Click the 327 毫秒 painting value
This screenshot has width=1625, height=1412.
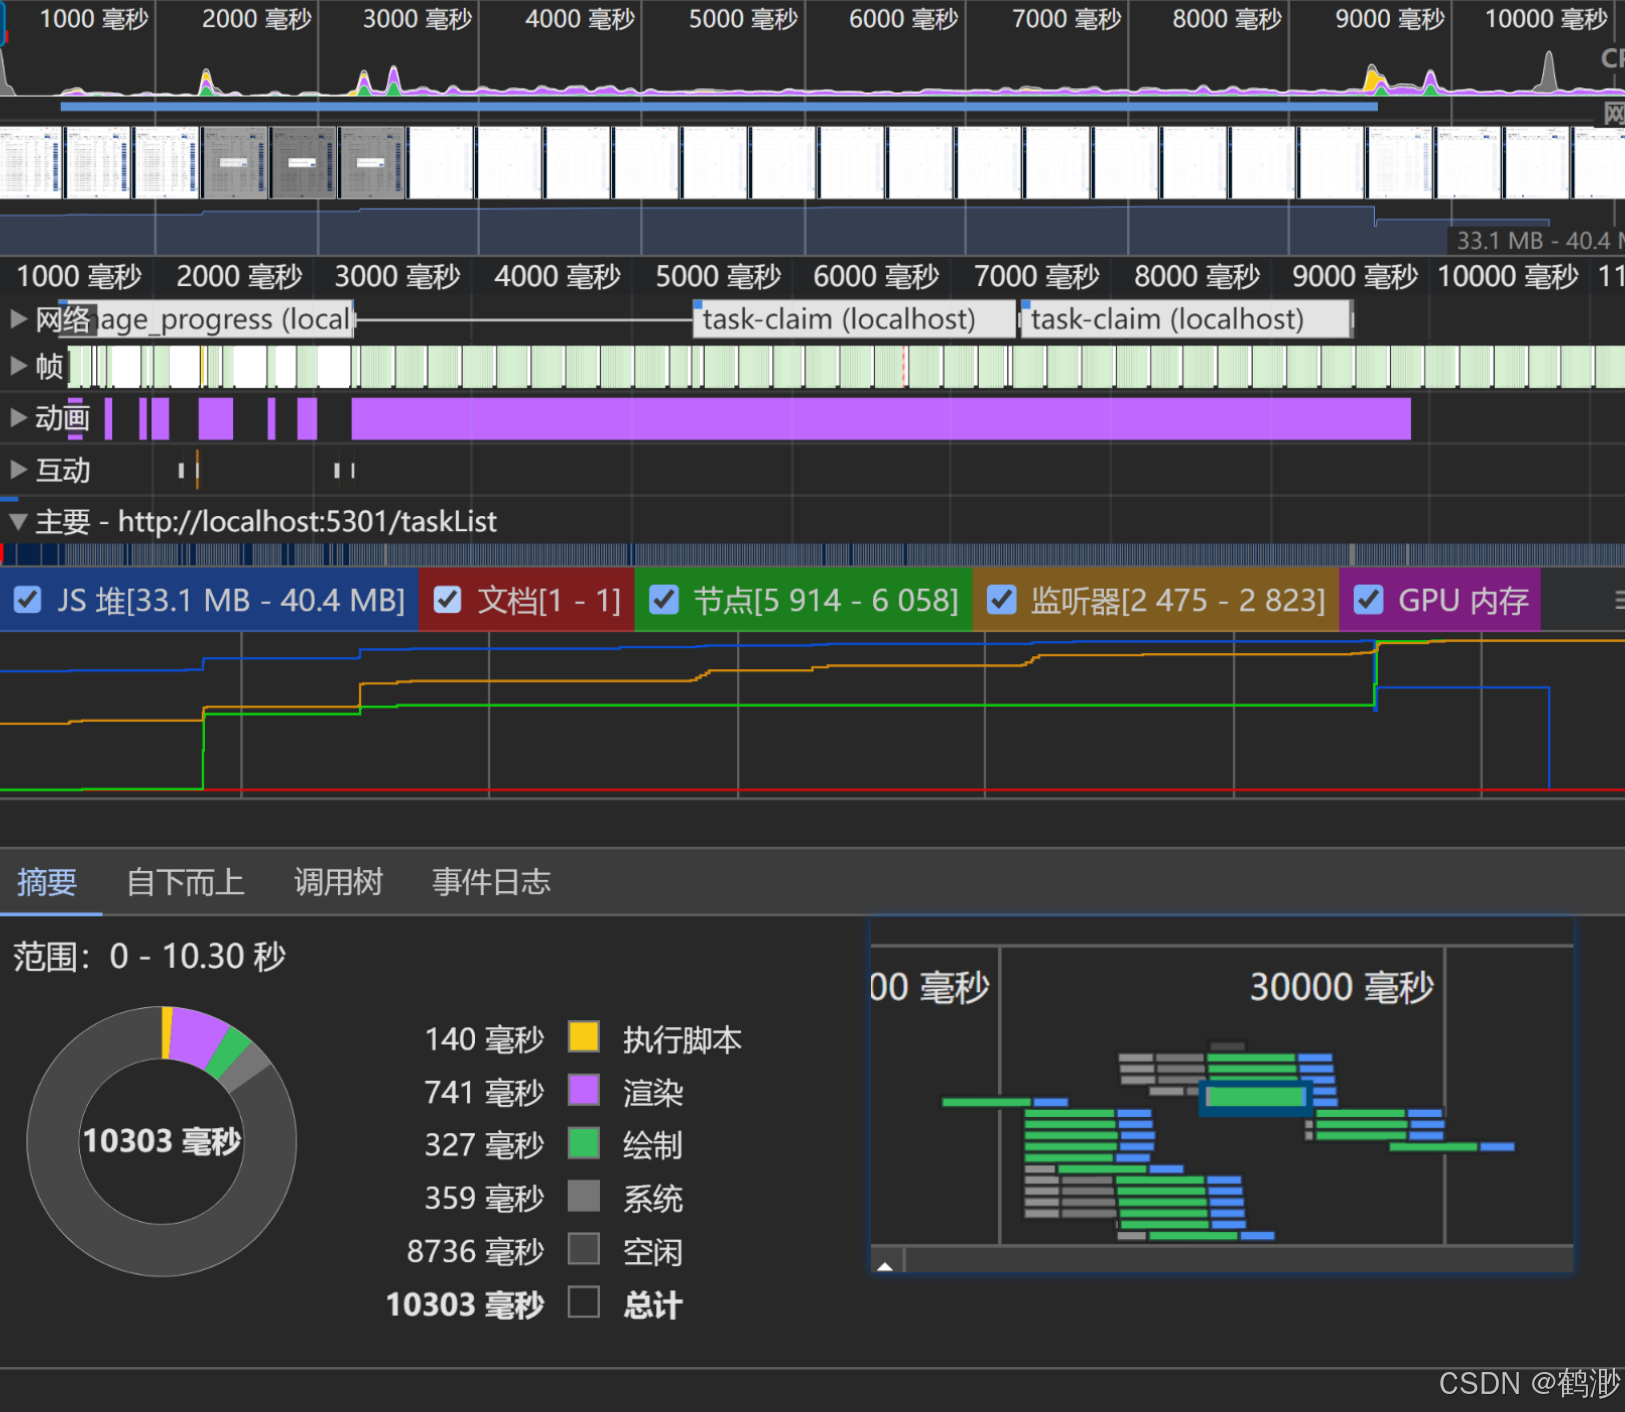484,1144
